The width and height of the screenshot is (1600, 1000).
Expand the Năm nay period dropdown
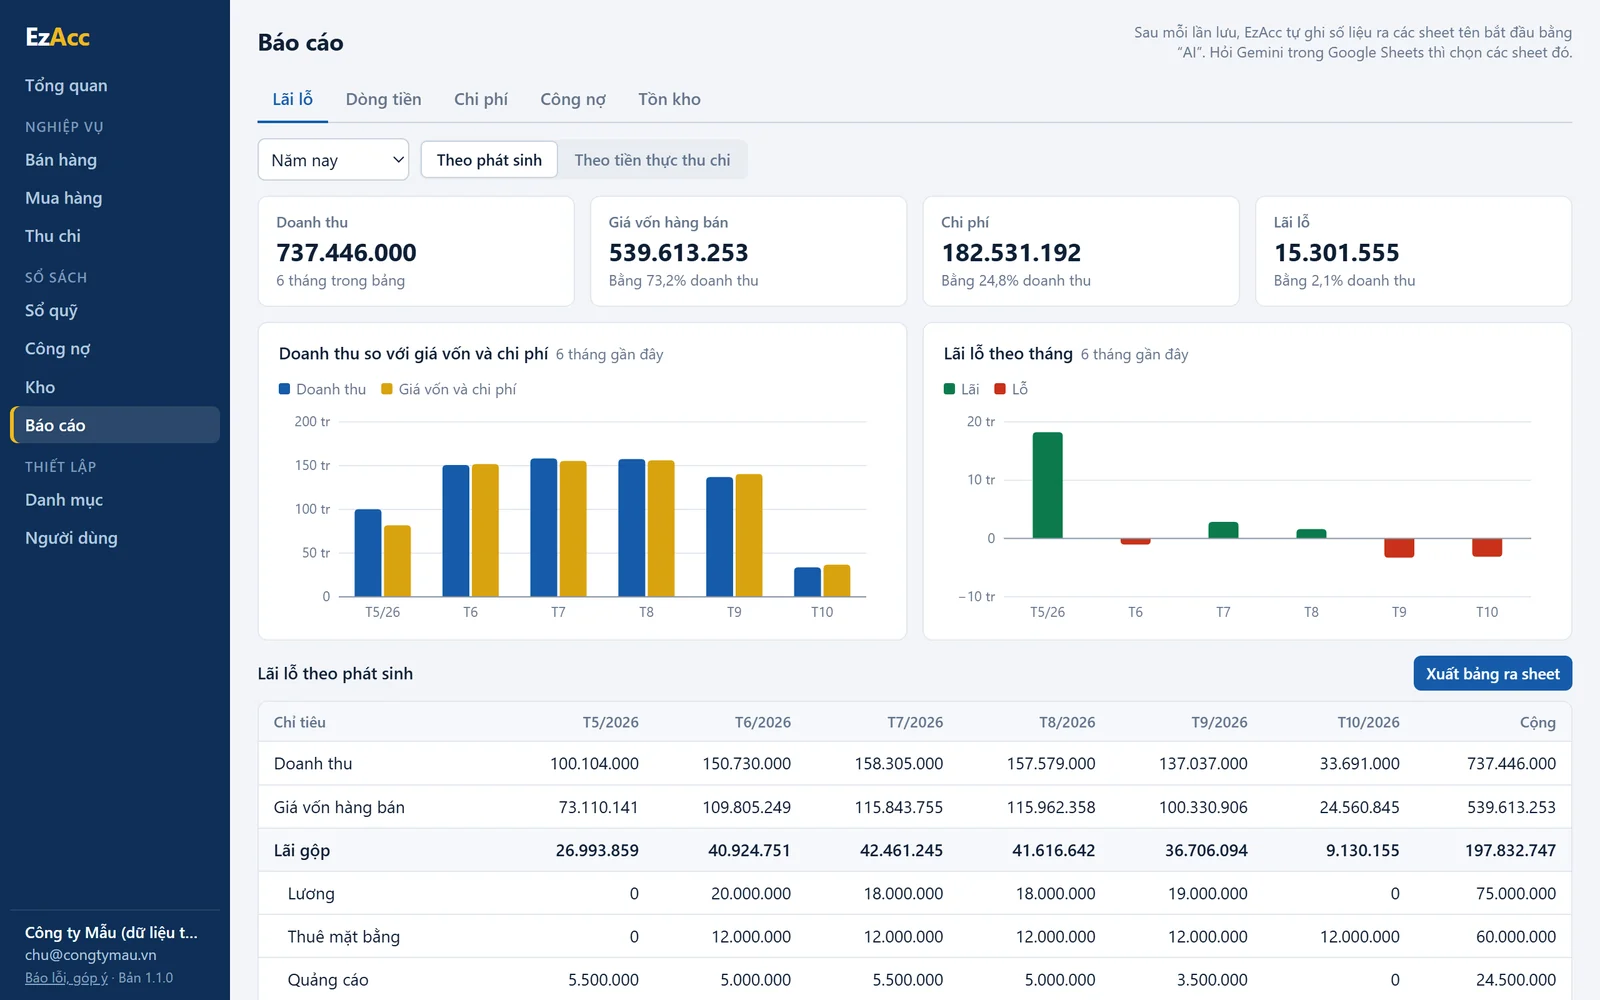pyautogui.click(x=333, y=160)
